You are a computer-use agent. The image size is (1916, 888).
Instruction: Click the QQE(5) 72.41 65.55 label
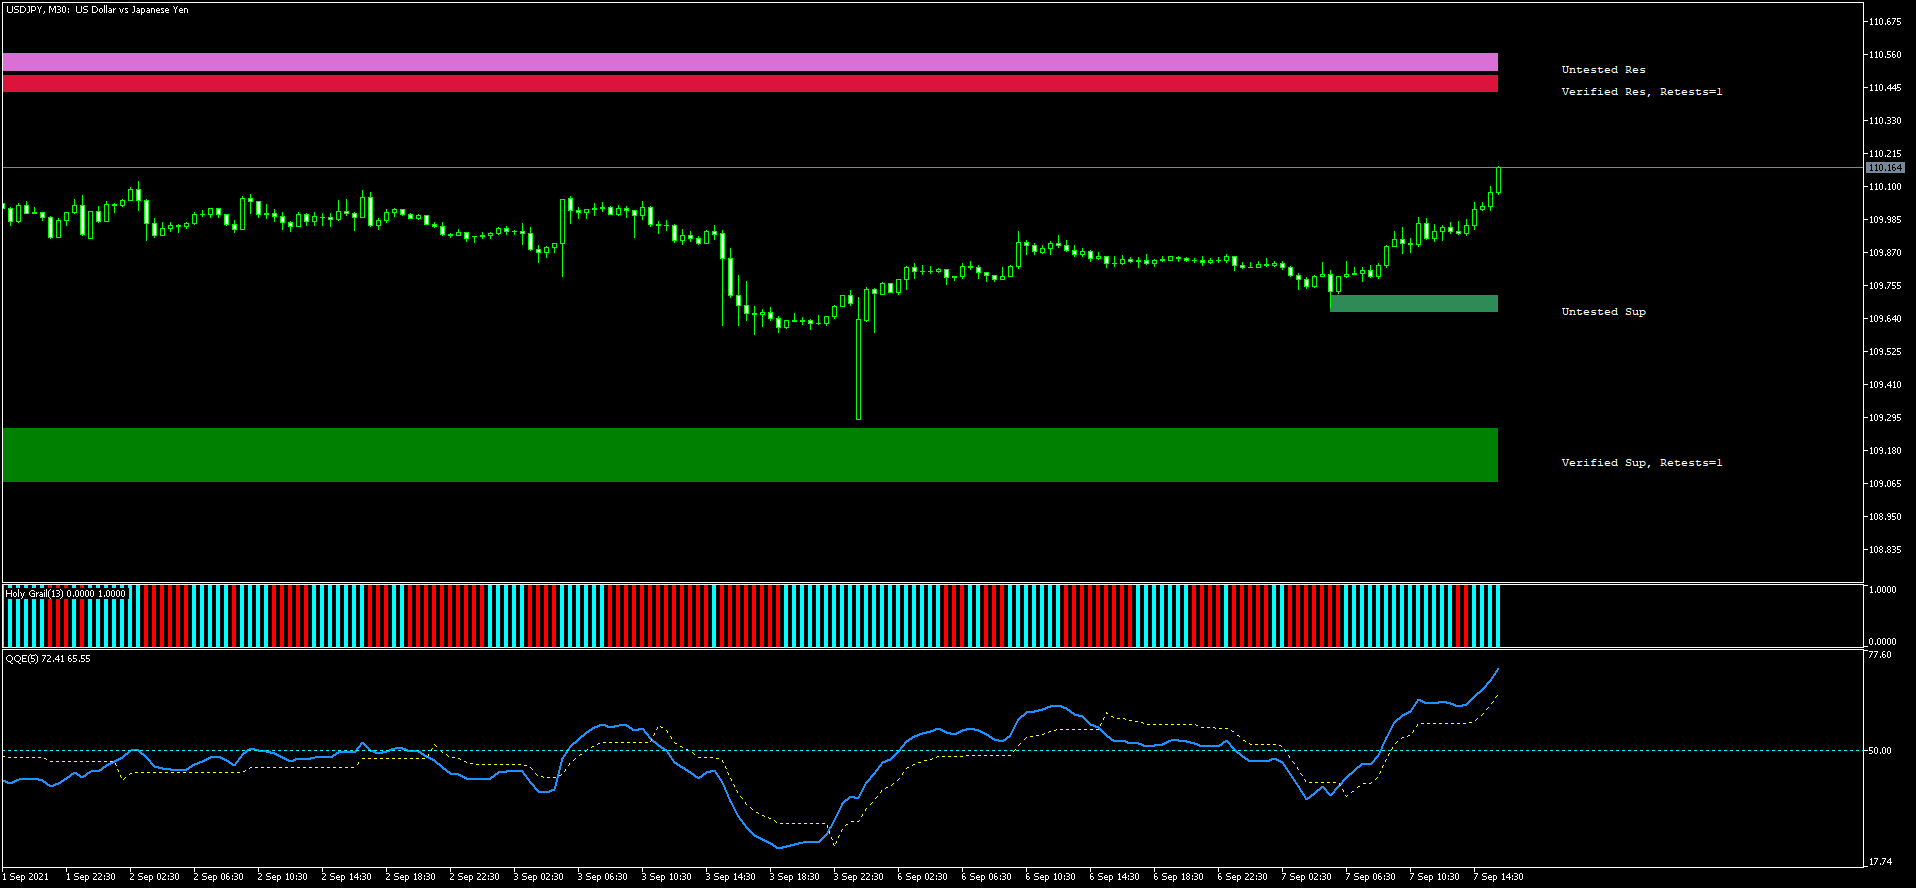[48, 659]
